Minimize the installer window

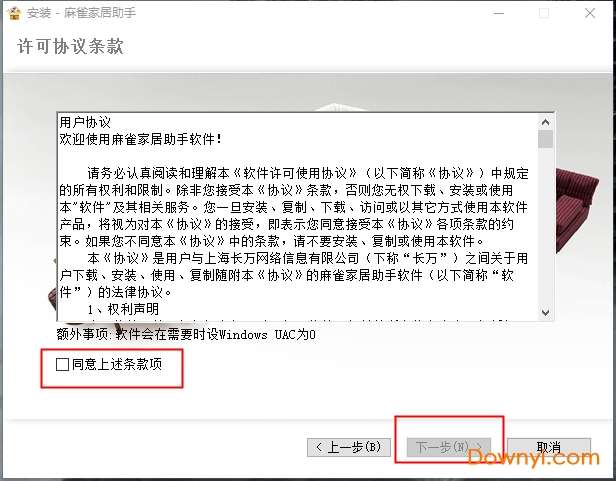coord(499,13)
